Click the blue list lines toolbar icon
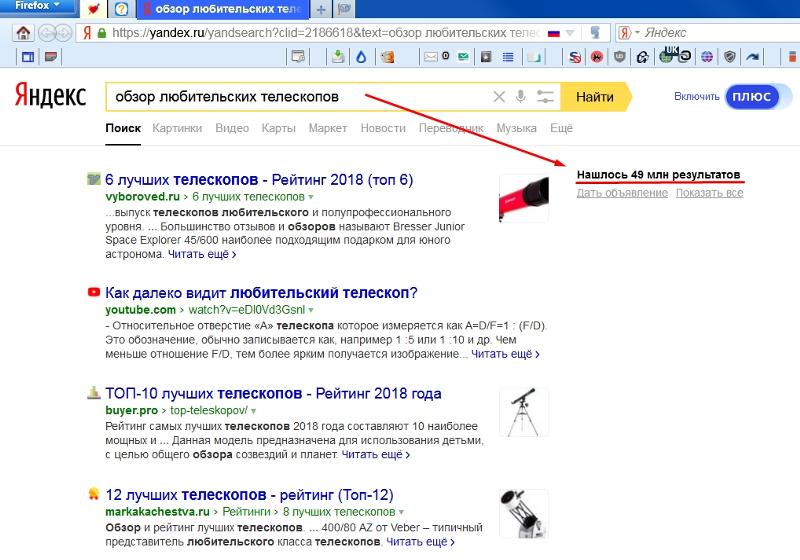 click(508, 57)
